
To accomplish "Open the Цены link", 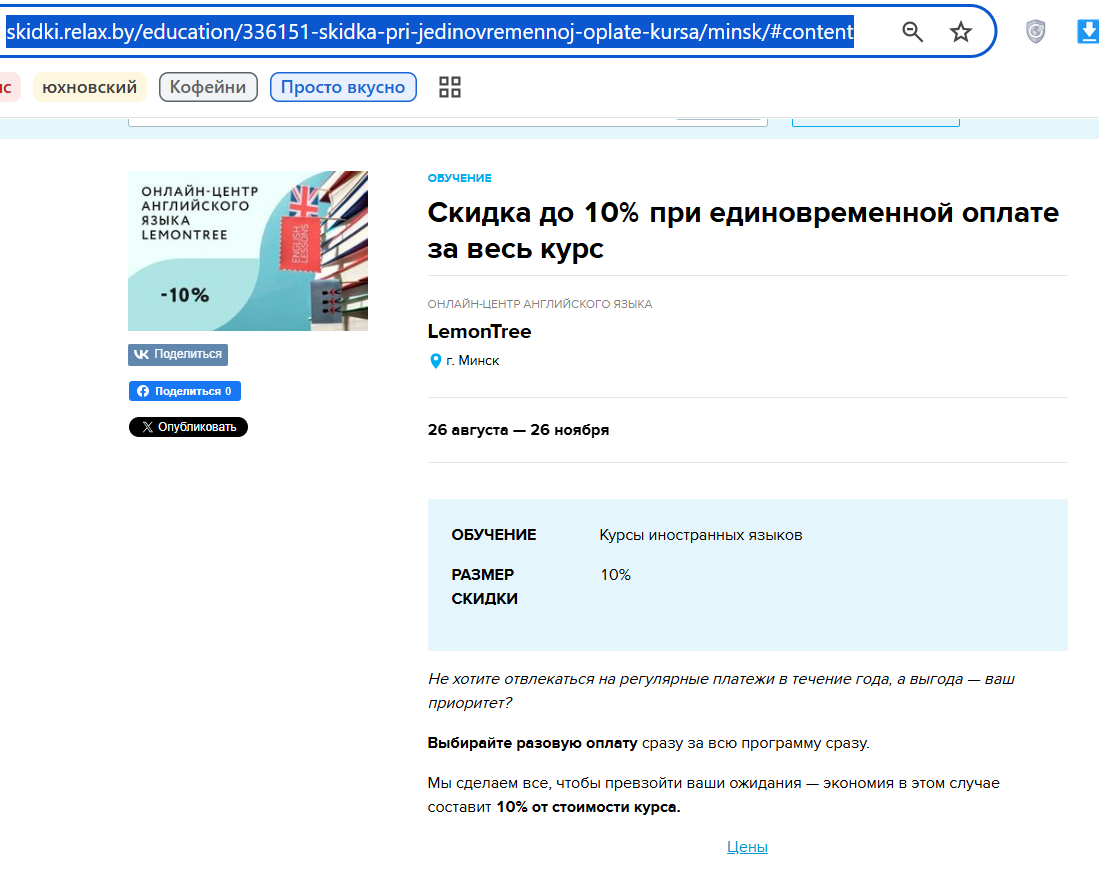I will (747, 846).
